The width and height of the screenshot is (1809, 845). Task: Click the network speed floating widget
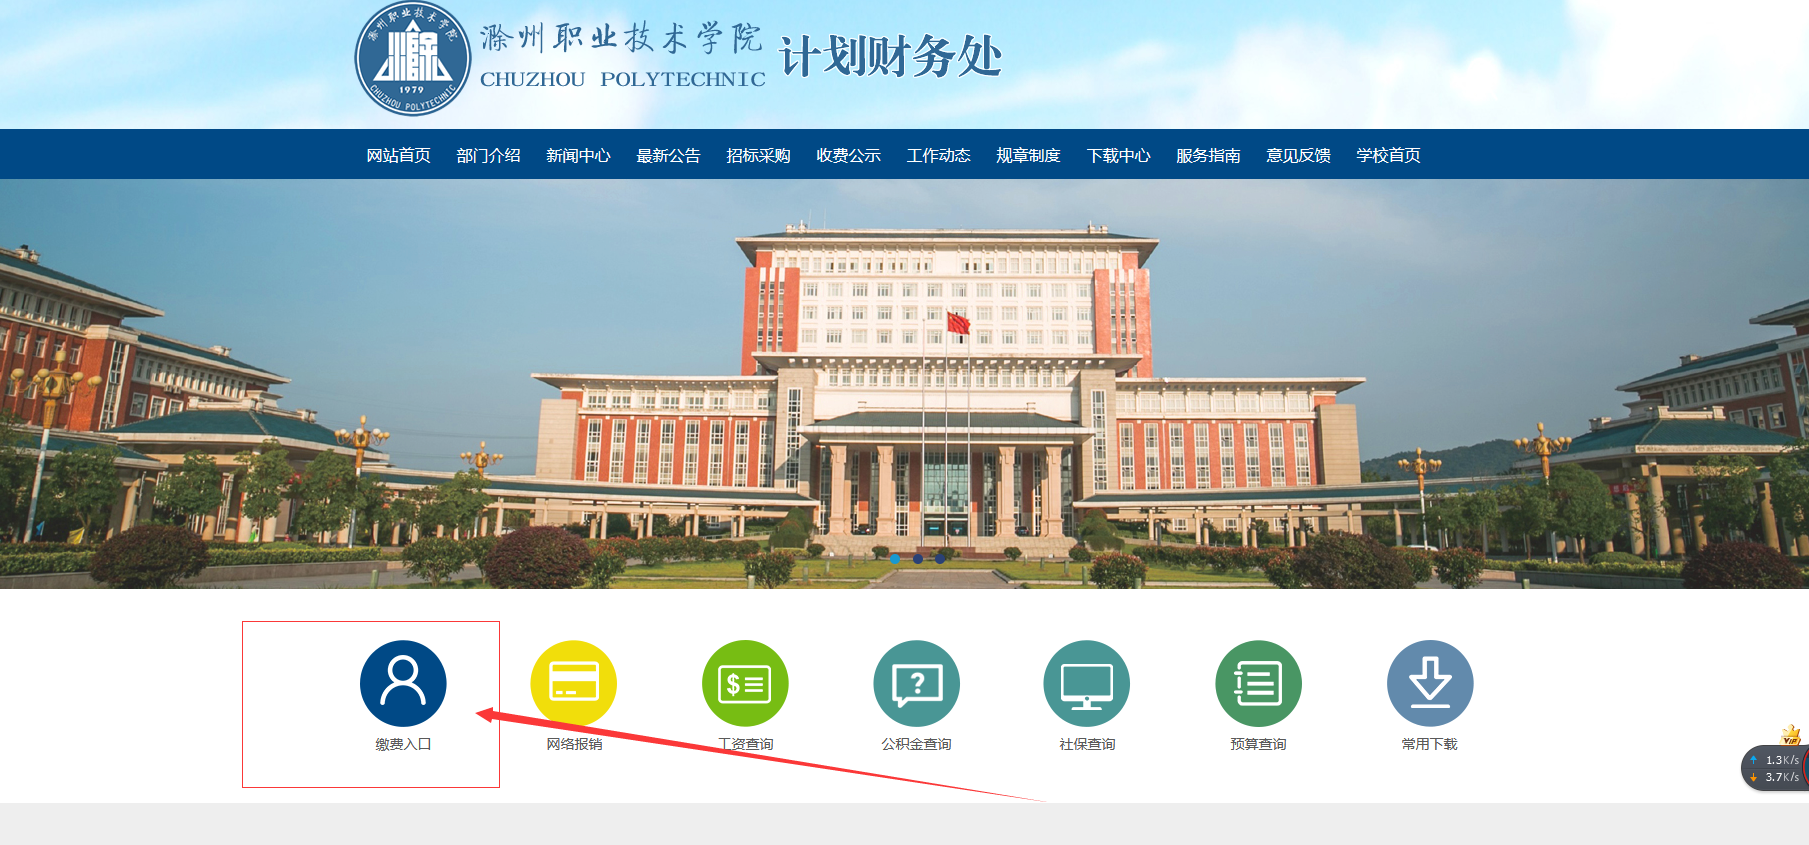pyautogui.click(x=1777, y=768)
